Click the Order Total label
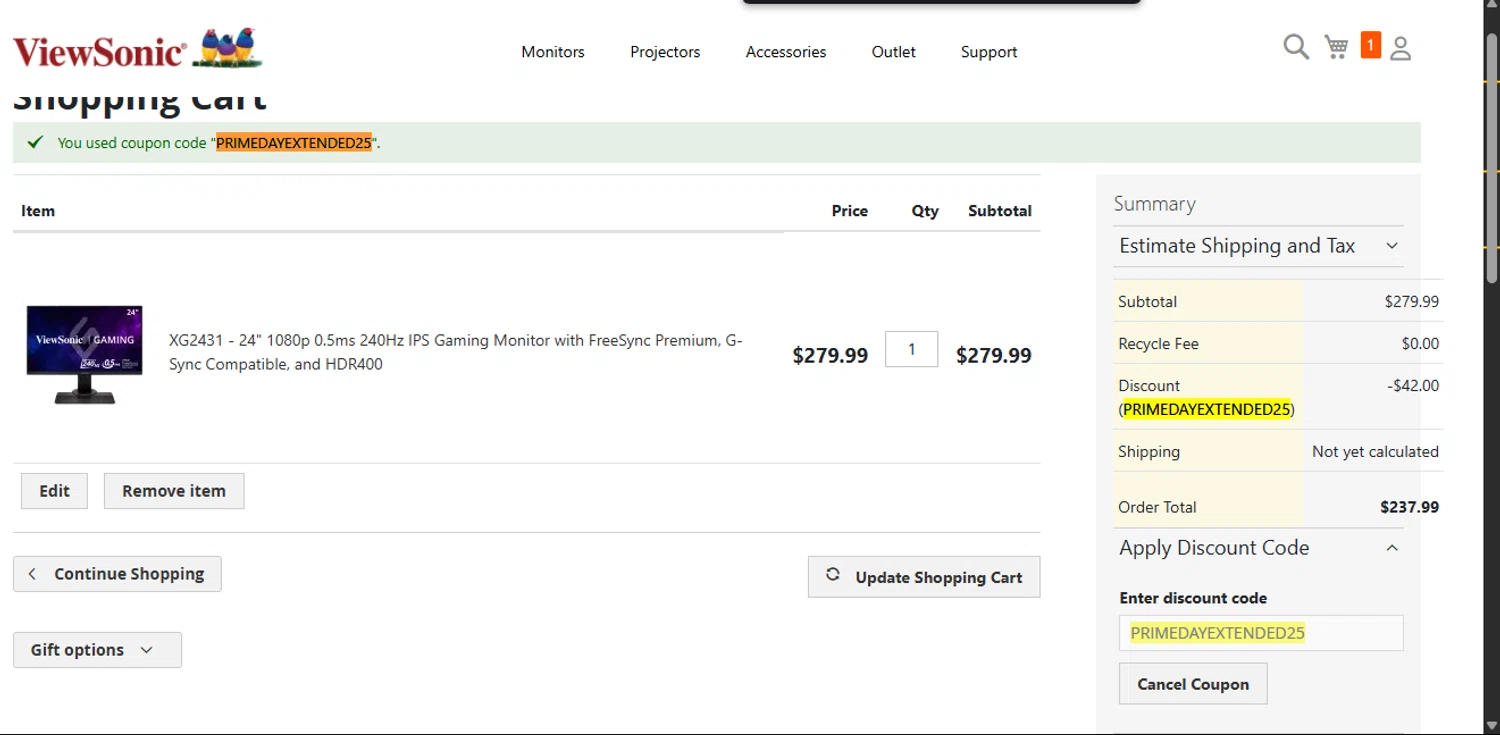Image resolution: width=1500 pixels, height=735 pixels. [x=1157, y=507]
